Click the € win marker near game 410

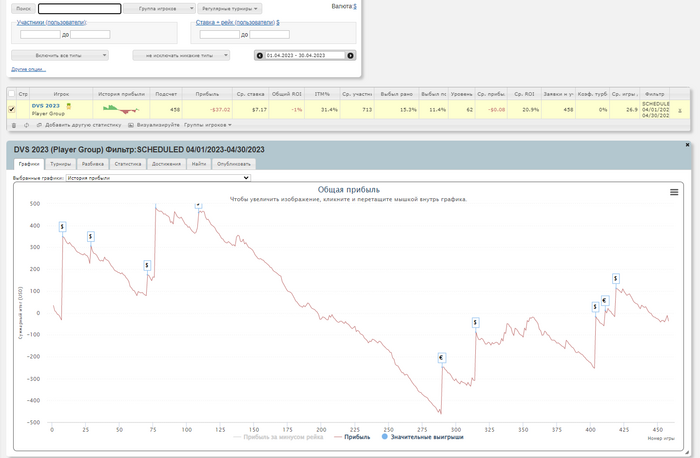604,300
